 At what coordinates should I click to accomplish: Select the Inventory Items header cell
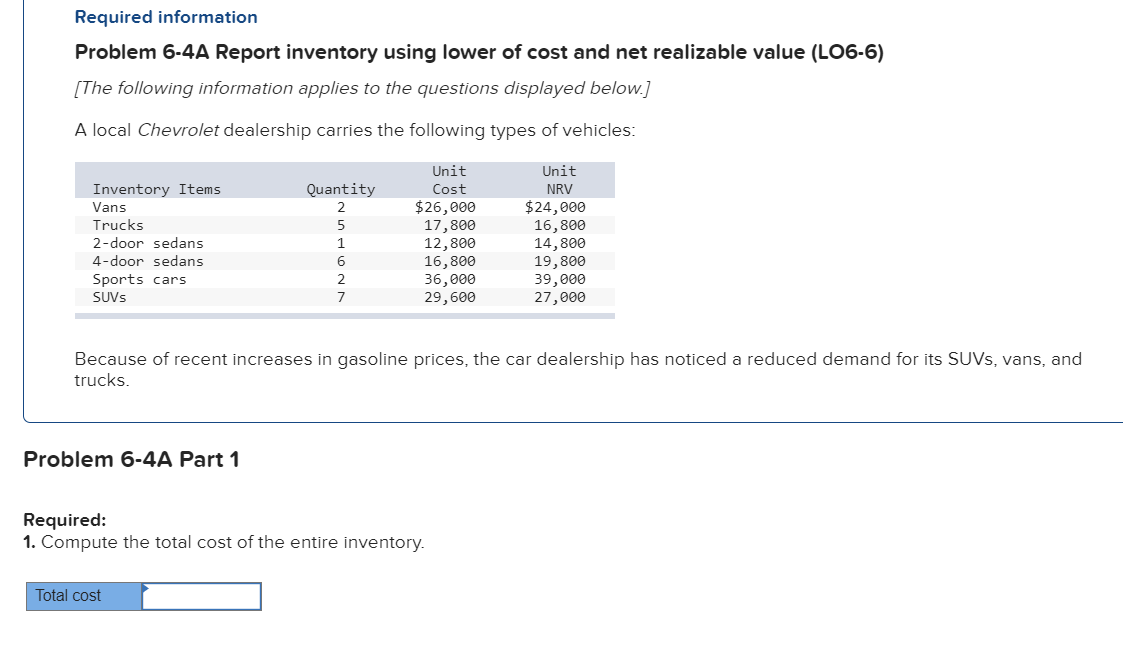pos(156,188)
